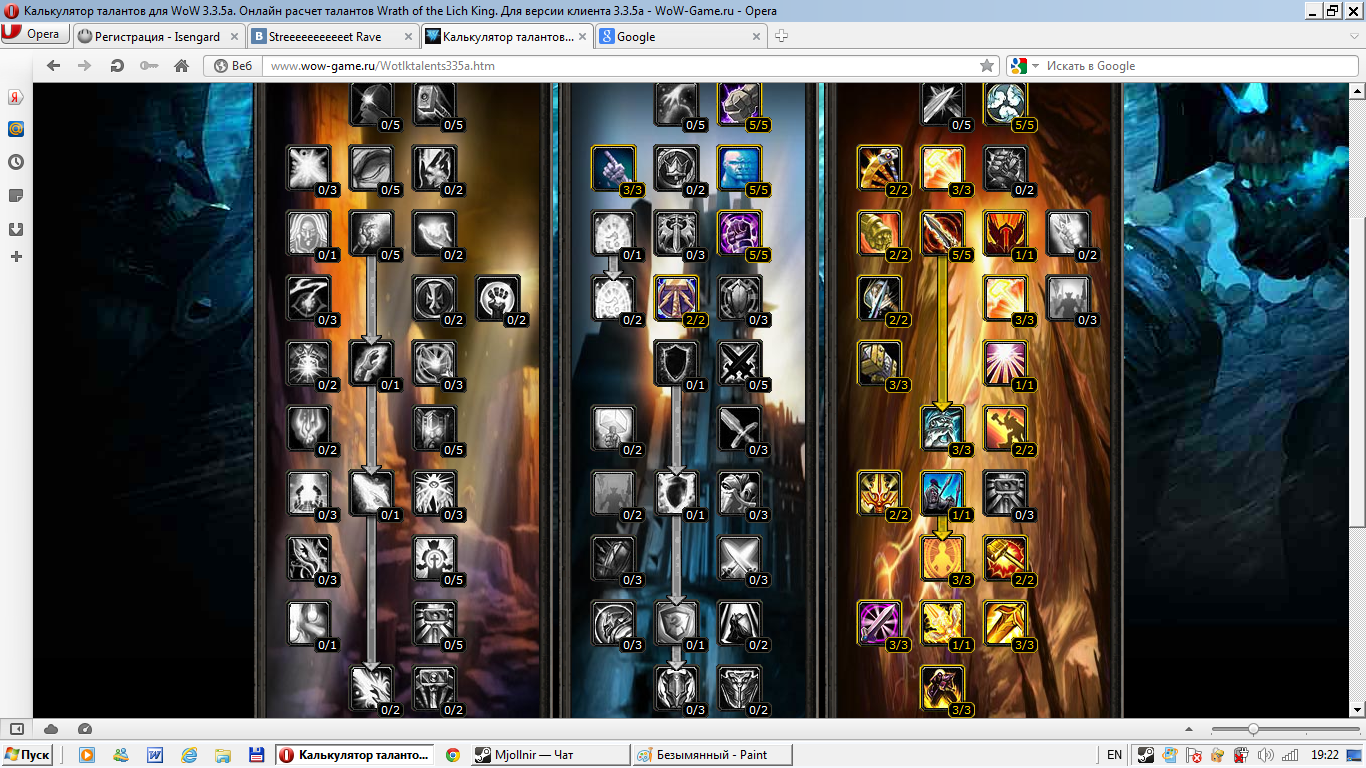Click the EN language indicator in tray
Image resolution: width=1366 pixels, height=768 pixels.
(1114, 755)
